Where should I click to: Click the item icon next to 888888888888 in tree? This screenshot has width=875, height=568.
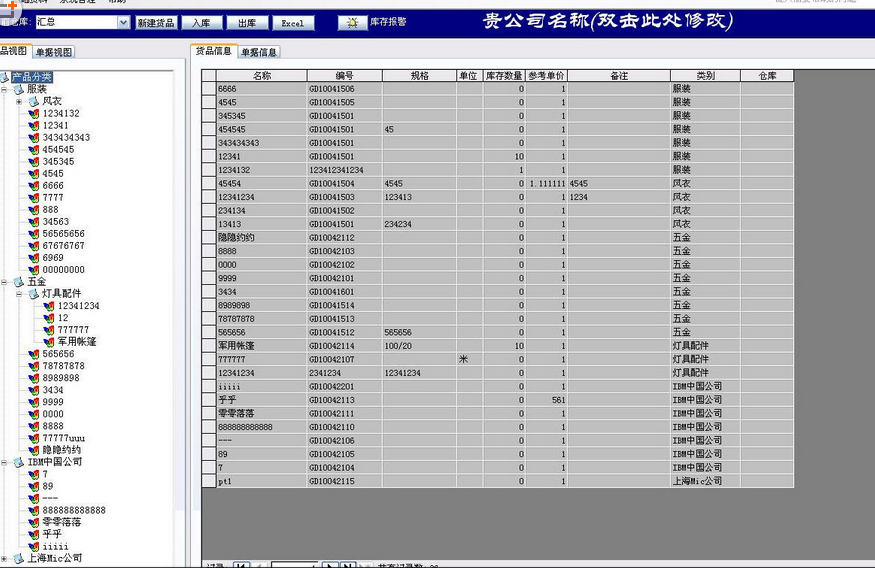coord(34,510)
